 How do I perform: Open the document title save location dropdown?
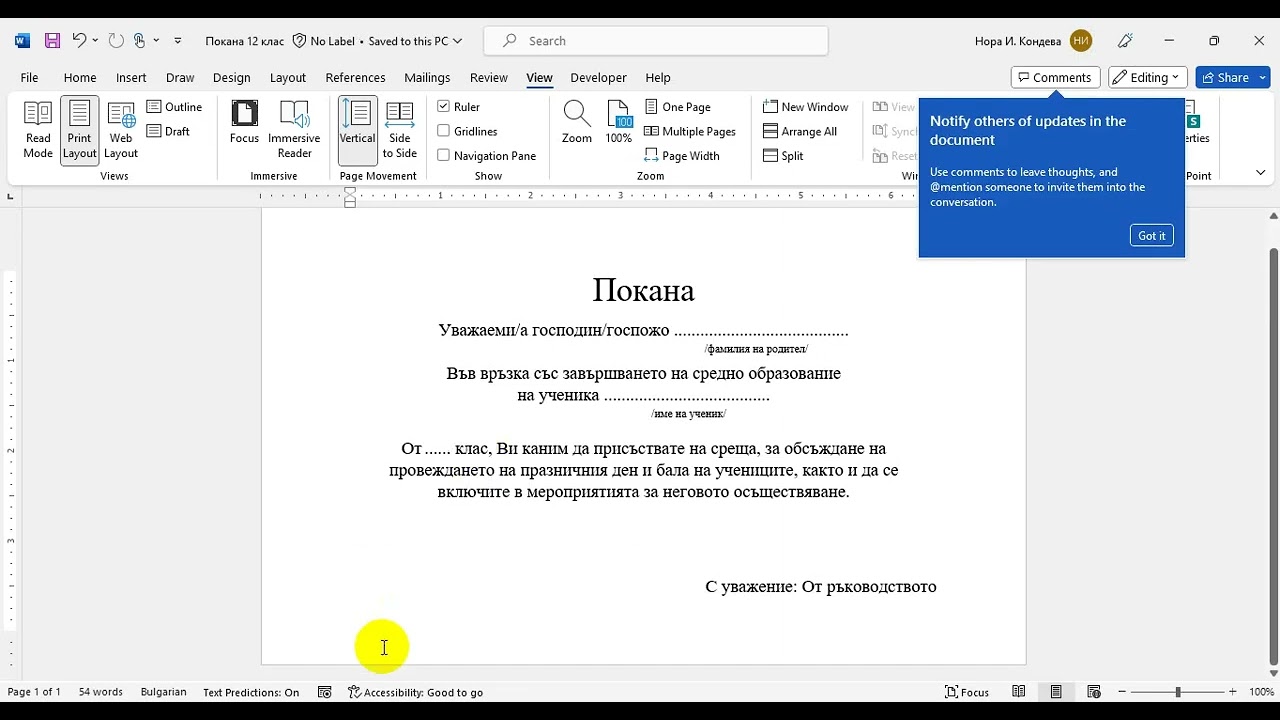[457, 41]
